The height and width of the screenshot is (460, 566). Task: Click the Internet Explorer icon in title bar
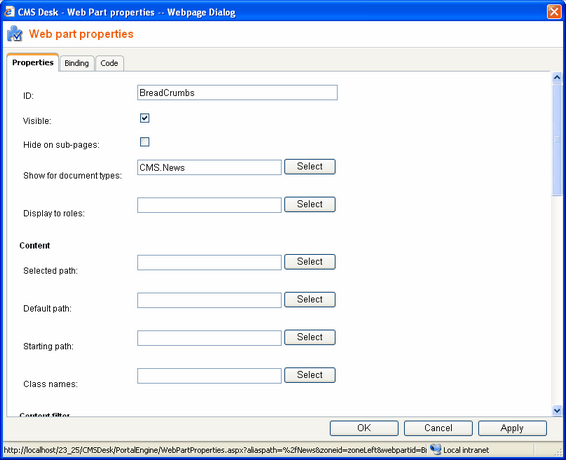pyautogui.click(x=9, y=12)
